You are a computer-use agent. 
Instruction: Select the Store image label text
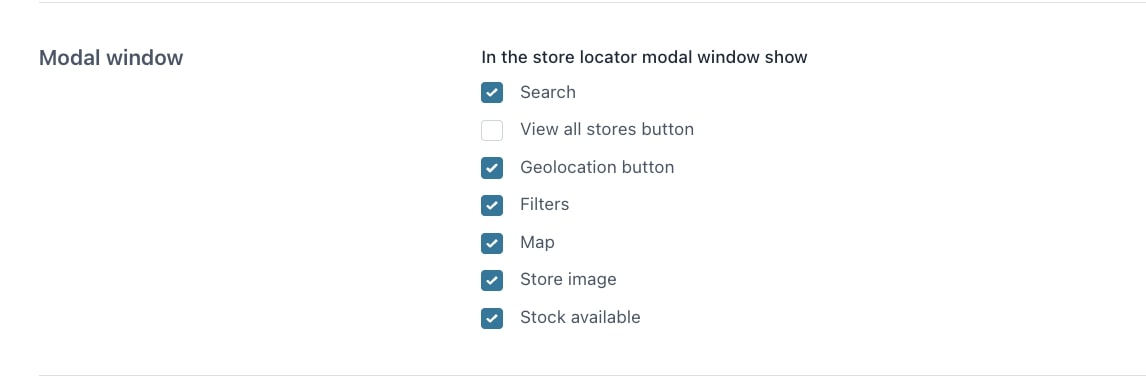tap(569, 279)
